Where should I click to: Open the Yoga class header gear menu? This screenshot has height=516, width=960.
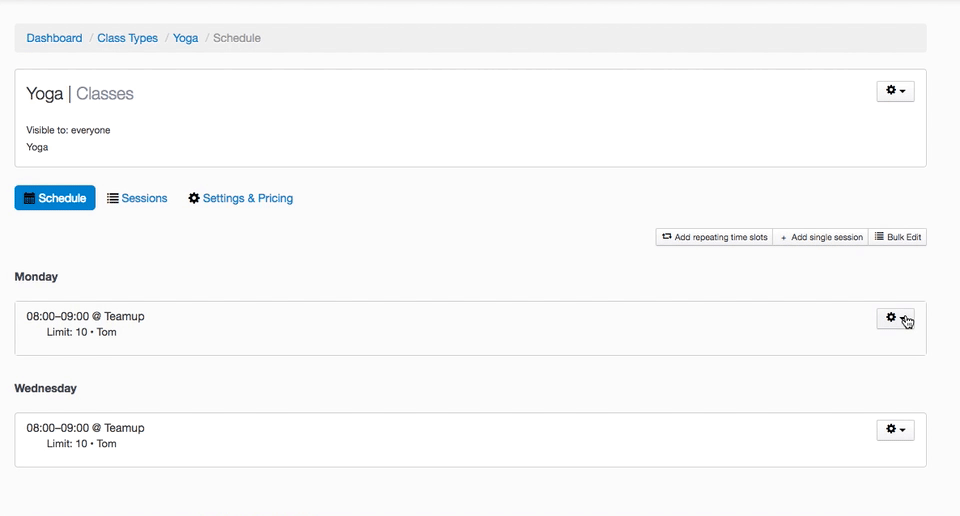point(895,91)
